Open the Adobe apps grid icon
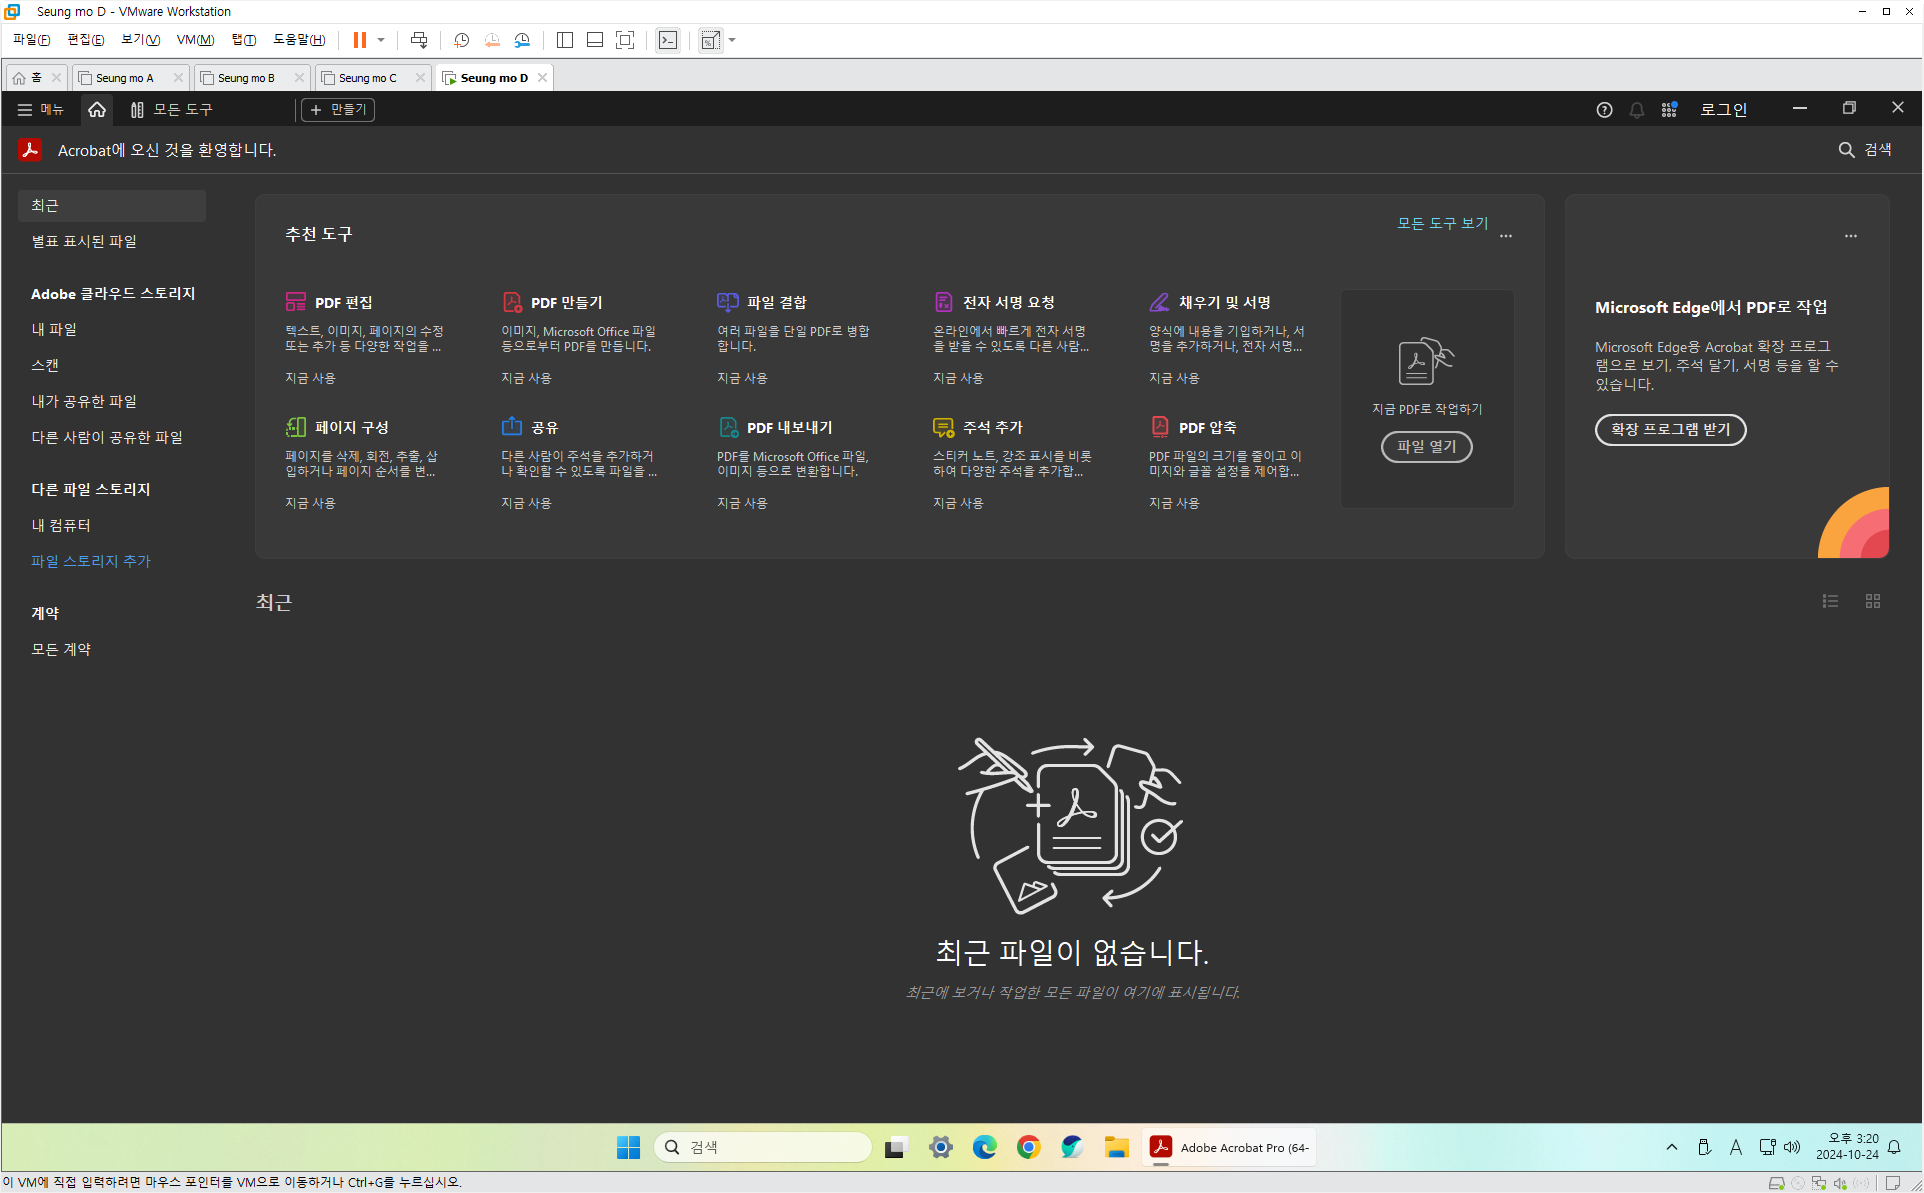This screenshot has height=1193, width=1924. pos(1669,110)
